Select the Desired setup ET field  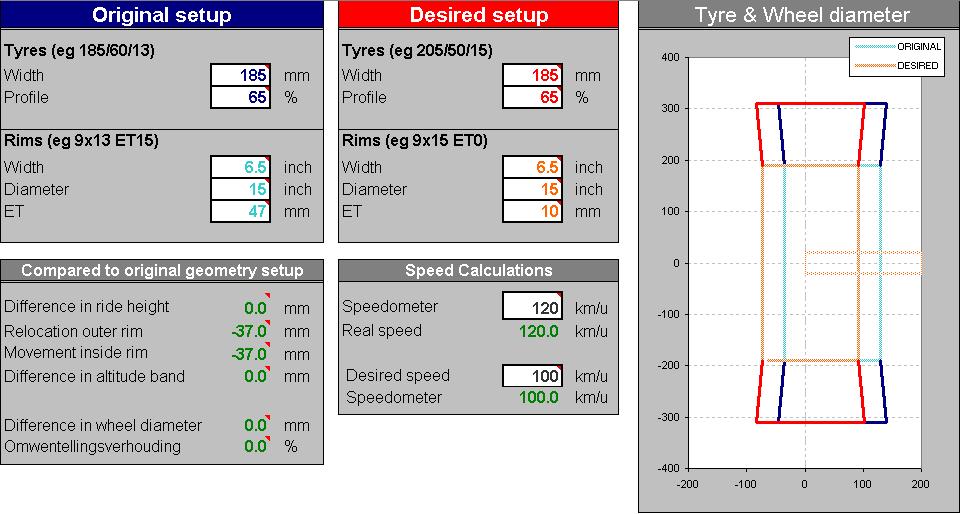click(x=532, y=212)
